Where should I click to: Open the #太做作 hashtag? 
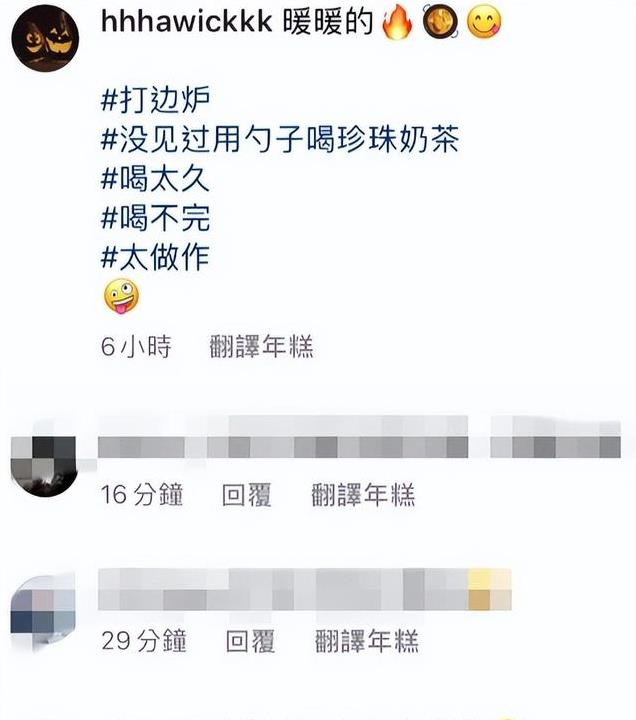[155, 257]
